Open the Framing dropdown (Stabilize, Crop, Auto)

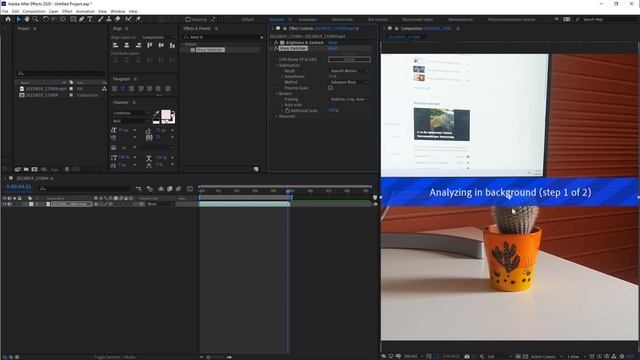click(x=349, y=99)
